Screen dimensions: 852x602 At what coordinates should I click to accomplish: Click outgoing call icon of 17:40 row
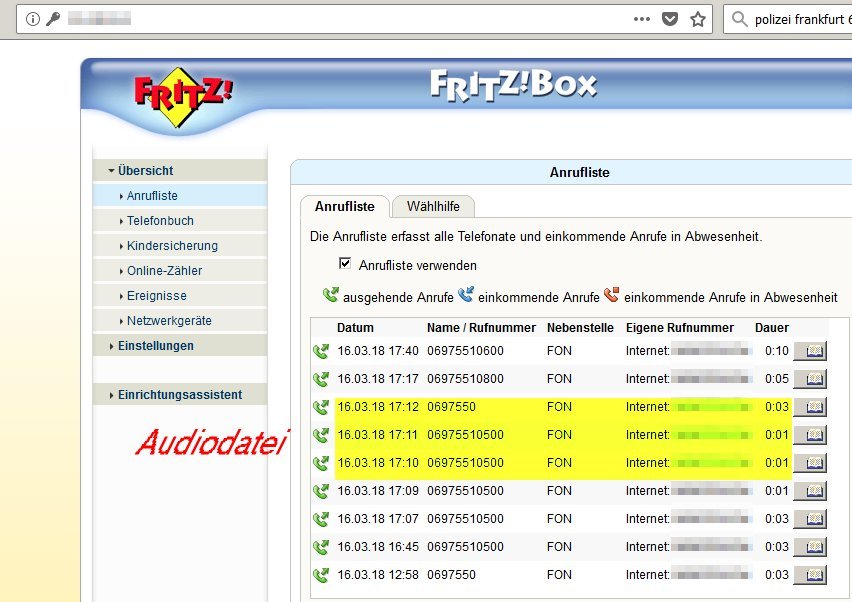coord(321,351)
